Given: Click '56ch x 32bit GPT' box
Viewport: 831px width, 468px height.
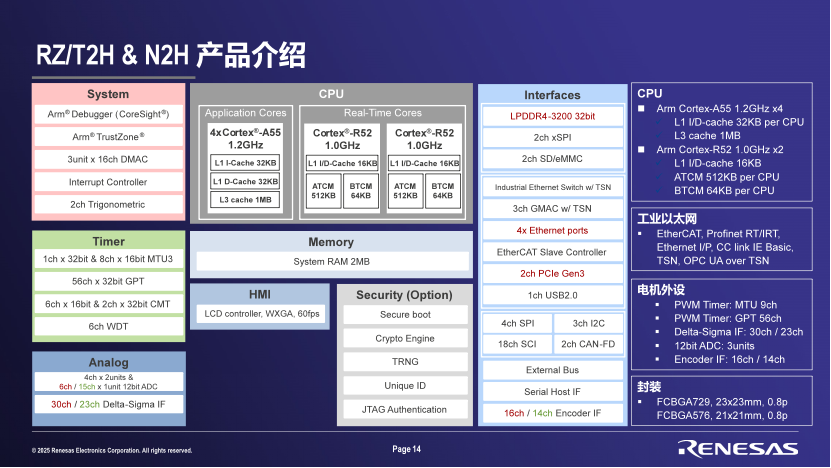Looking at the screenshot, I should click(x=108, y=281).
